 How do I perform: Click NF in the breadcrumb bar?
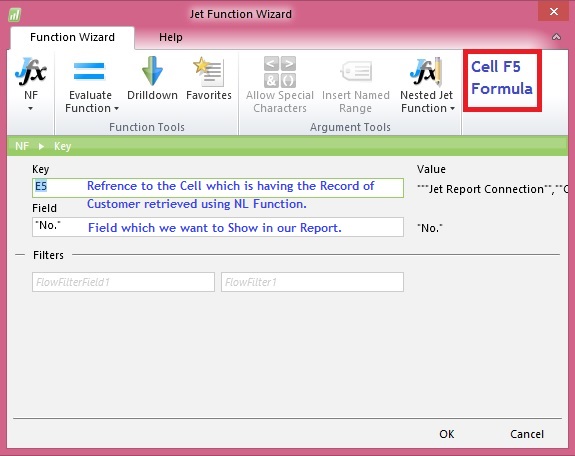[22, 146]
